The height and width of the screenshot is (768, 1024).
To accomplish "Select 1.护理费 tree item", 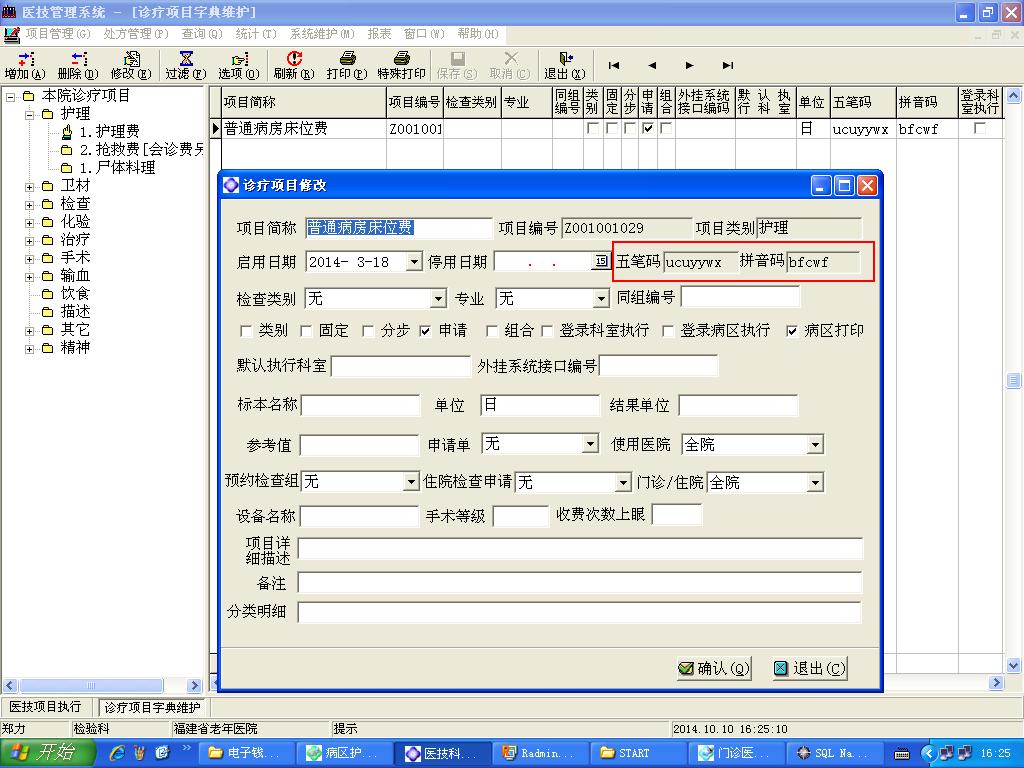I will point(109,131).
